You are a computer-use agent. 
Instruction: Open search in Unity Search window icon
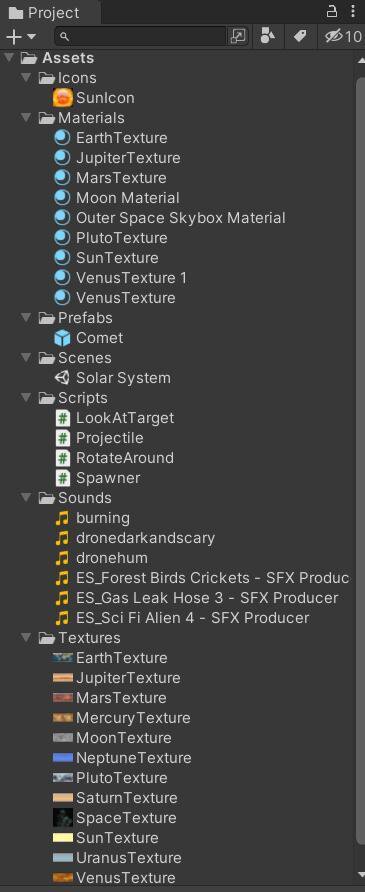[238, 36]
